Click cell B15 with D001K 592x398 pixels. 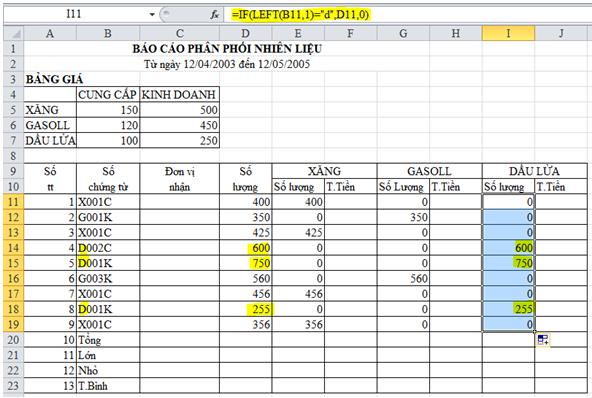(108, 263)
